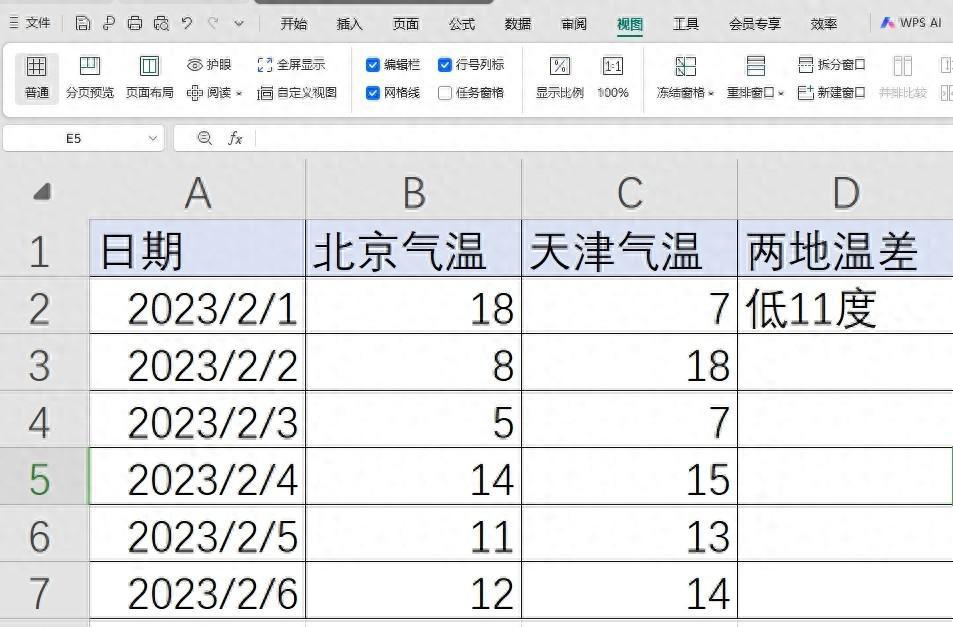Switch to 页面布局 view

tap(150, 78)
